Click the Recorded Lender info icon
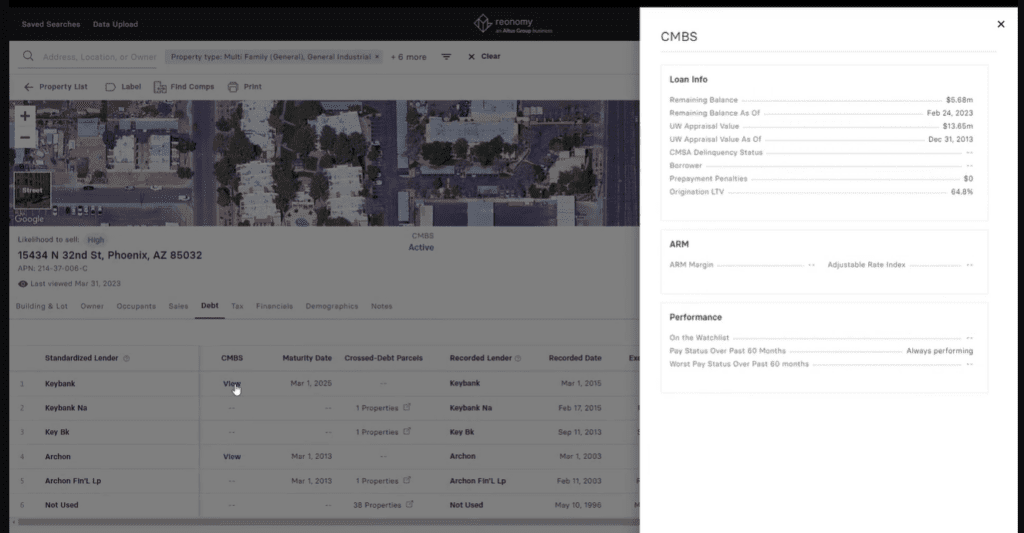 pyautogui.click(x=518, y=359)
